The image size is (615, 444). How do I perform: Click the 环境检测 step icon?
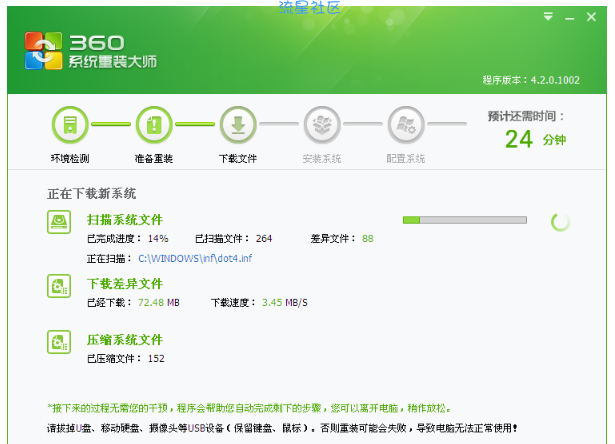tap(70, 125)
